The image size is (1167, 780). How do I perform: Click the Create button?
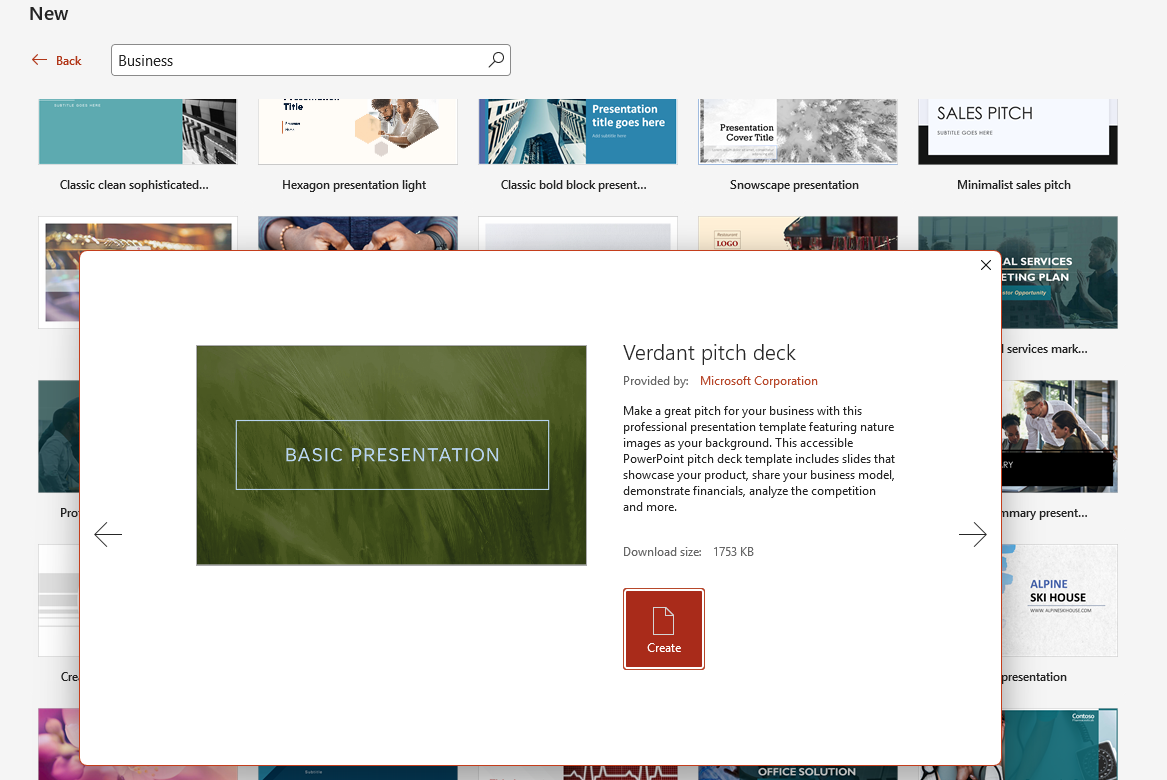(x=664, y=629)
